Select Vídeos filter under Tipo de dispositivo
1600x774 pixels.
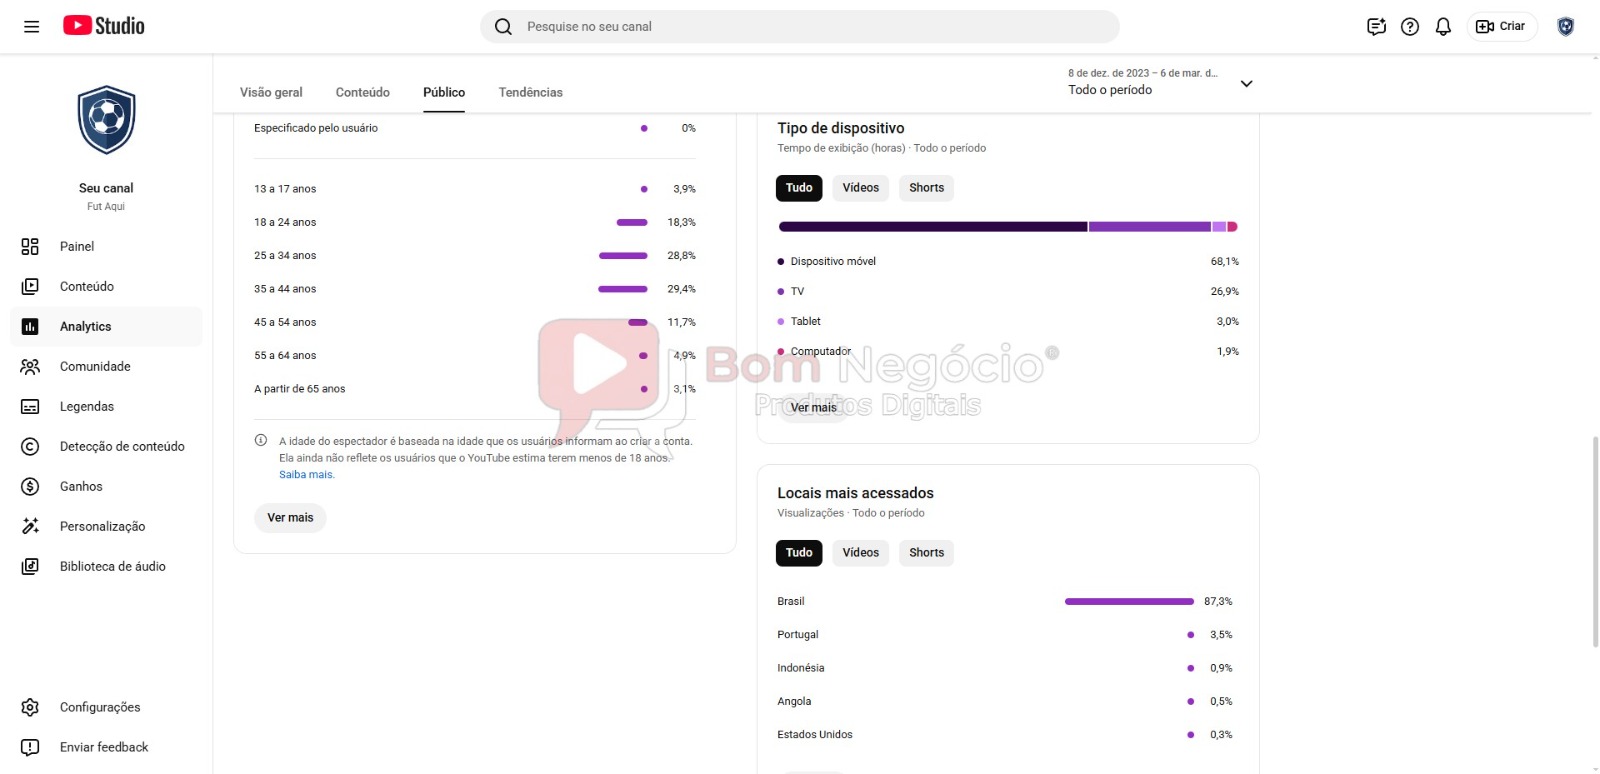coord(860,188)
